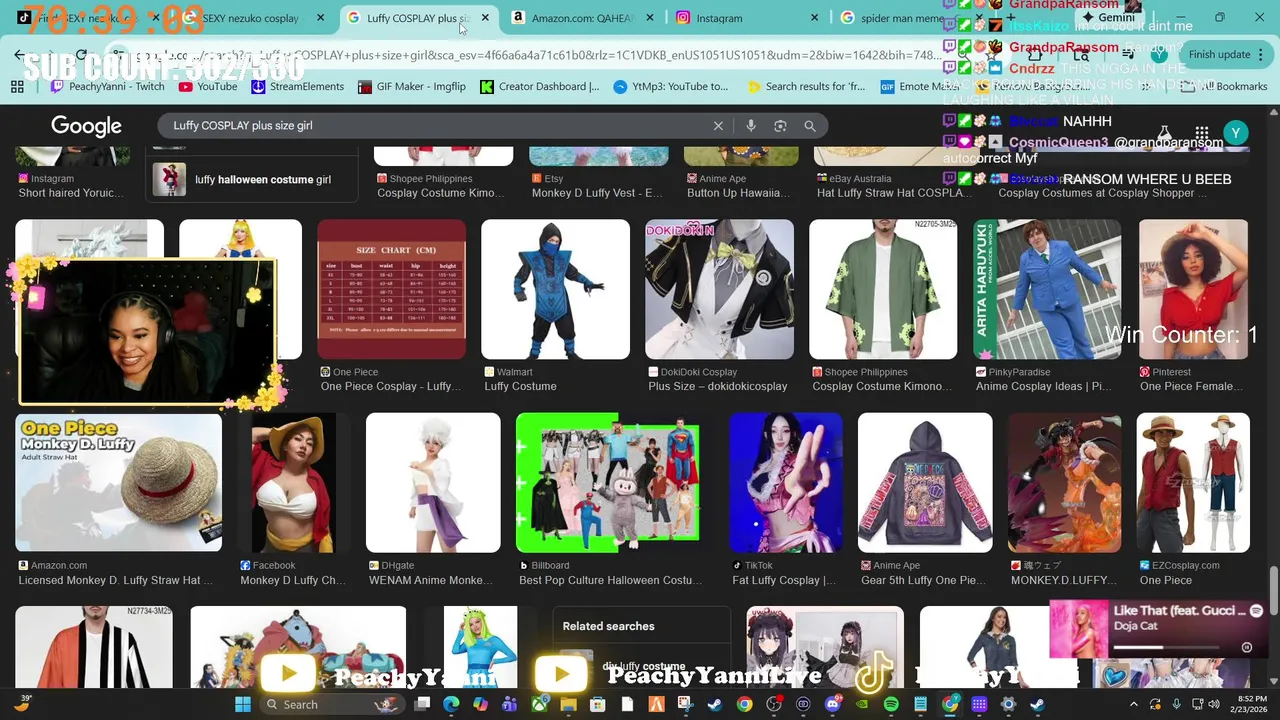Close the Amazon.com tab
Viewport: 1280px width, 720px height.
pos(650,18)
